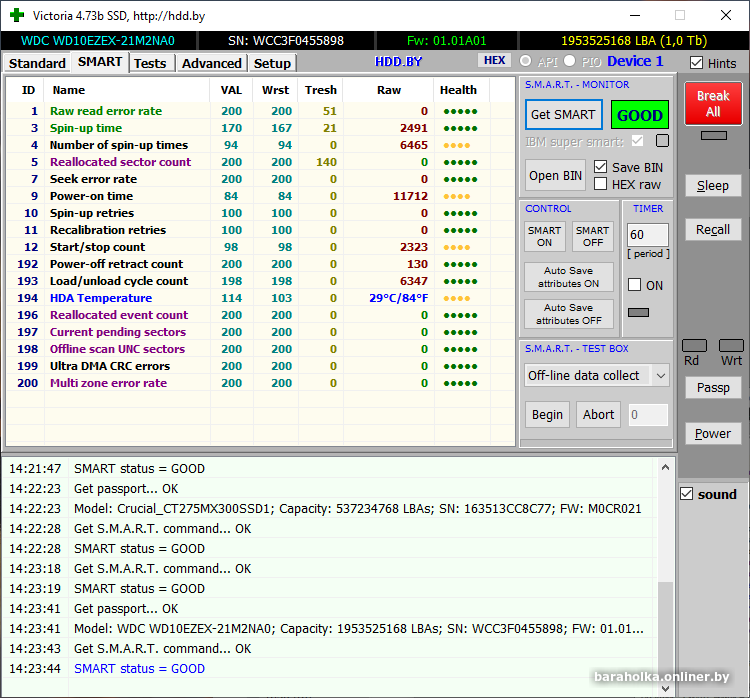Image resolution: width=750 pixels, height=698 pixels.
Task: Click the Load/unload cycle count row
Action: point(261,281)
